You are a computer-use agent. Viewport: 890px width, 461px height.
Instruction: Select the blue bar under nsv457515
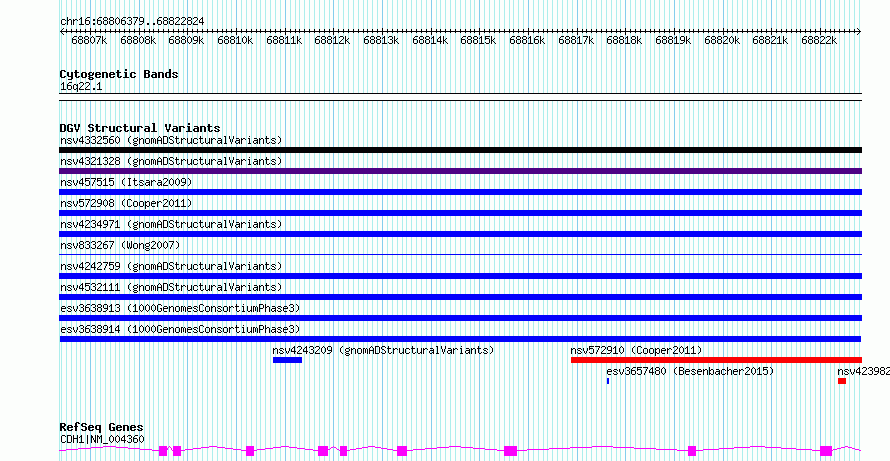pos(460,192)
